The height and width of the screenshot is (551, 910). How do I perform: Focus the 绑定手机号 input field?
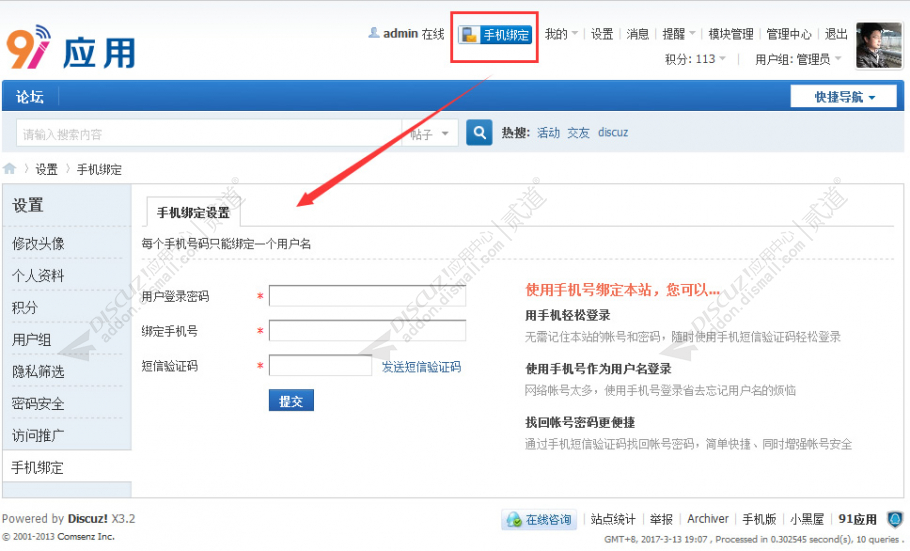pyautogui.click(x=367, y=330)
